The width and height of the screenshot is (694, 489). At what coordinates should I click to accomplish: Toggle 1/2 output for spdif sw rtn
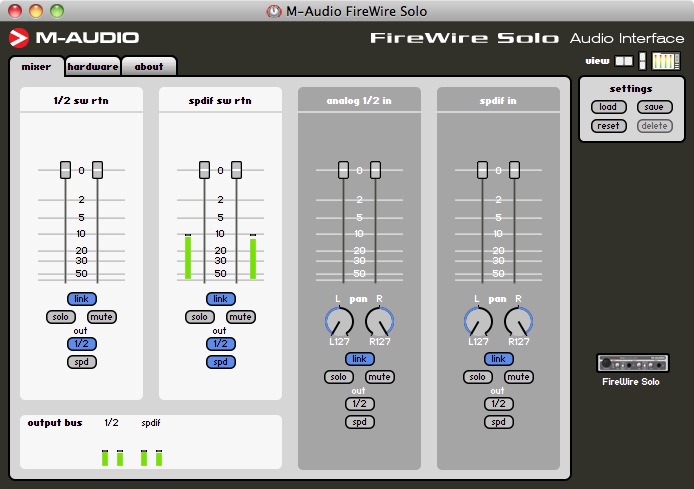(220, 344)
